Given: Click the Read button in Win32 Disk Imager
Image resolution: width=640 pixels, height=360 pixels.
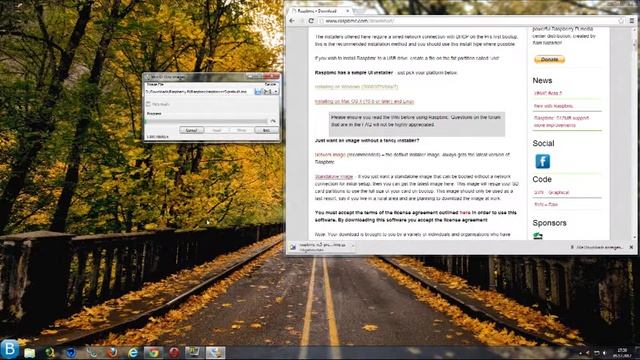Looking at the screenshot, I should (216, 130).
